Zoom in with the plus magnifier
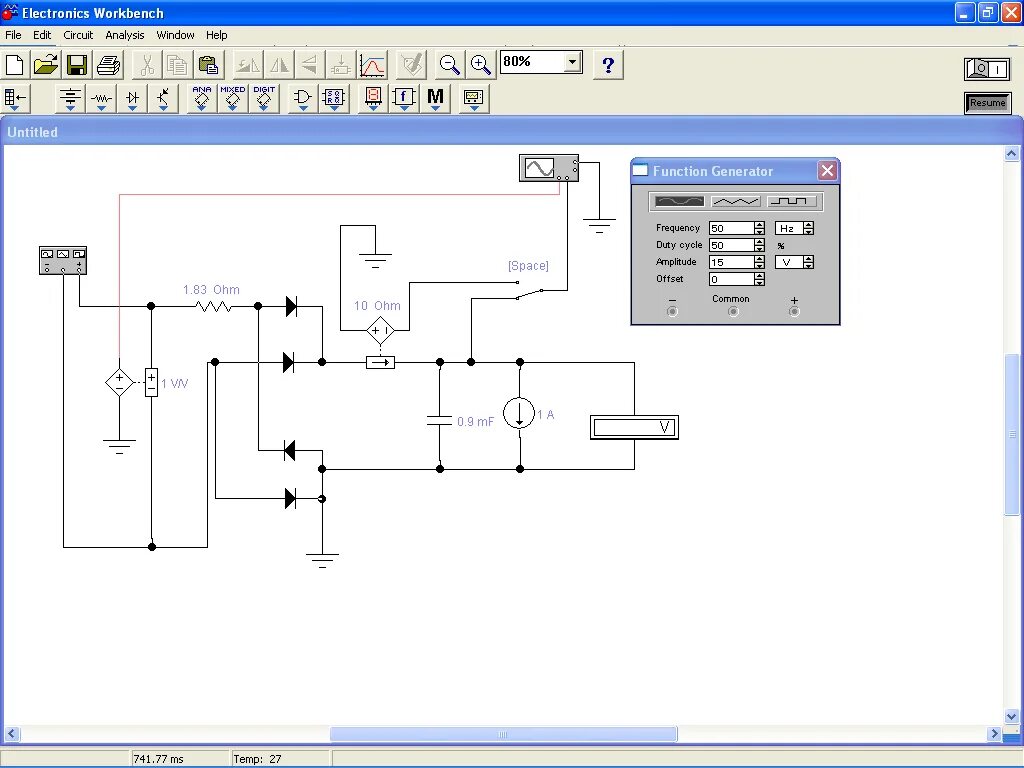The image size is (1024, 768). pyautogui.click(x=481, y=65)
